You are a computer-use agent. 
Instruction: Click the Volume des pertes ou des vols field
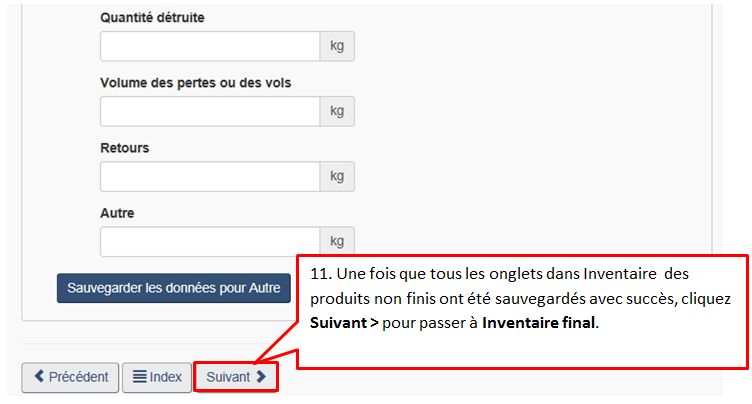(209, 111)
